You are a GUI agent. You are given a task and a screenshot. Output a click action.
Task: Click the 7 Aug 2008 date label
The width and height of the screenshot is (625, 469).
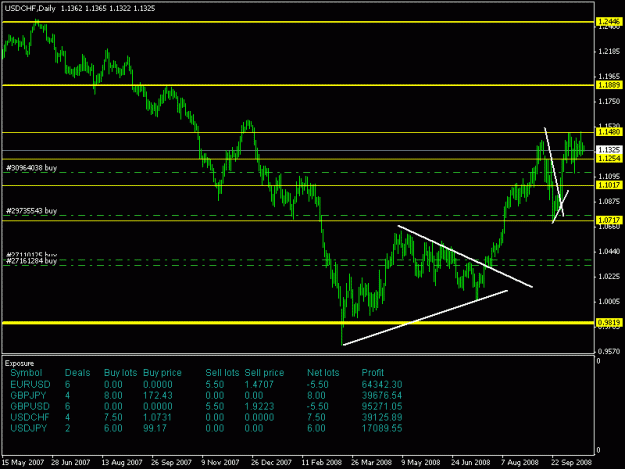(520, 462)
